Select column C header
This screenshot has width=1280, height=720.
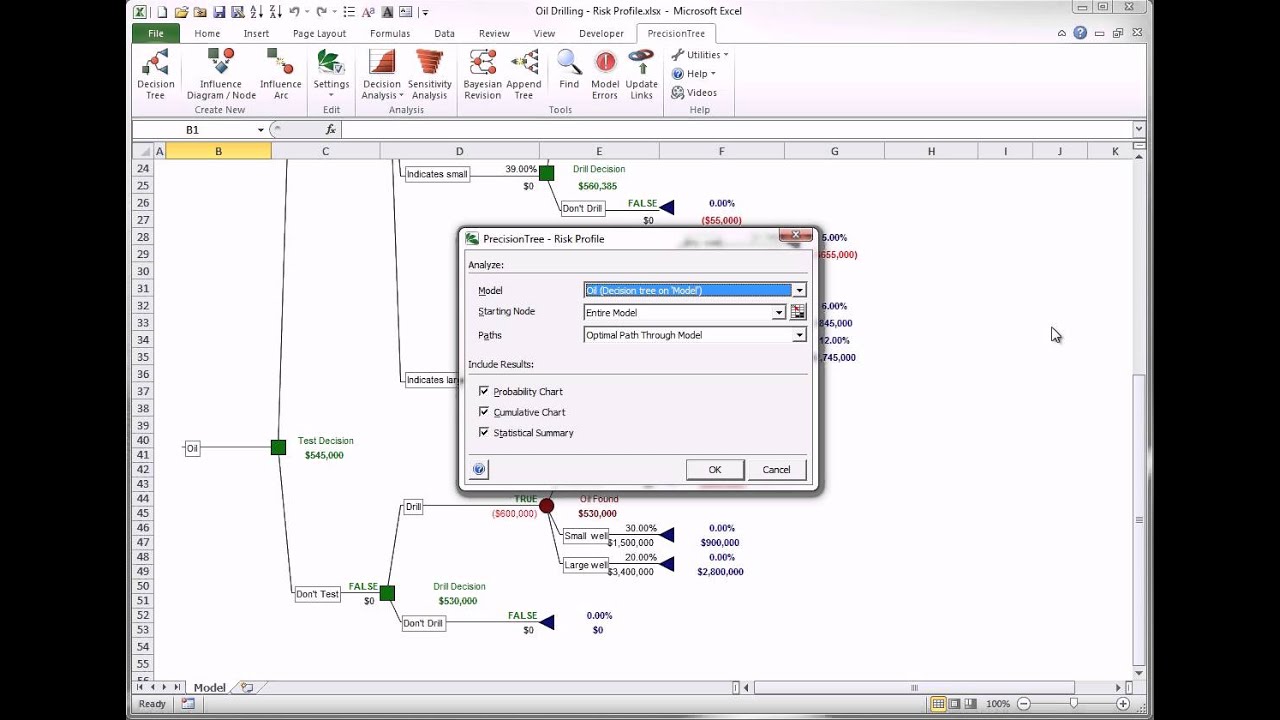click(325, 151)
